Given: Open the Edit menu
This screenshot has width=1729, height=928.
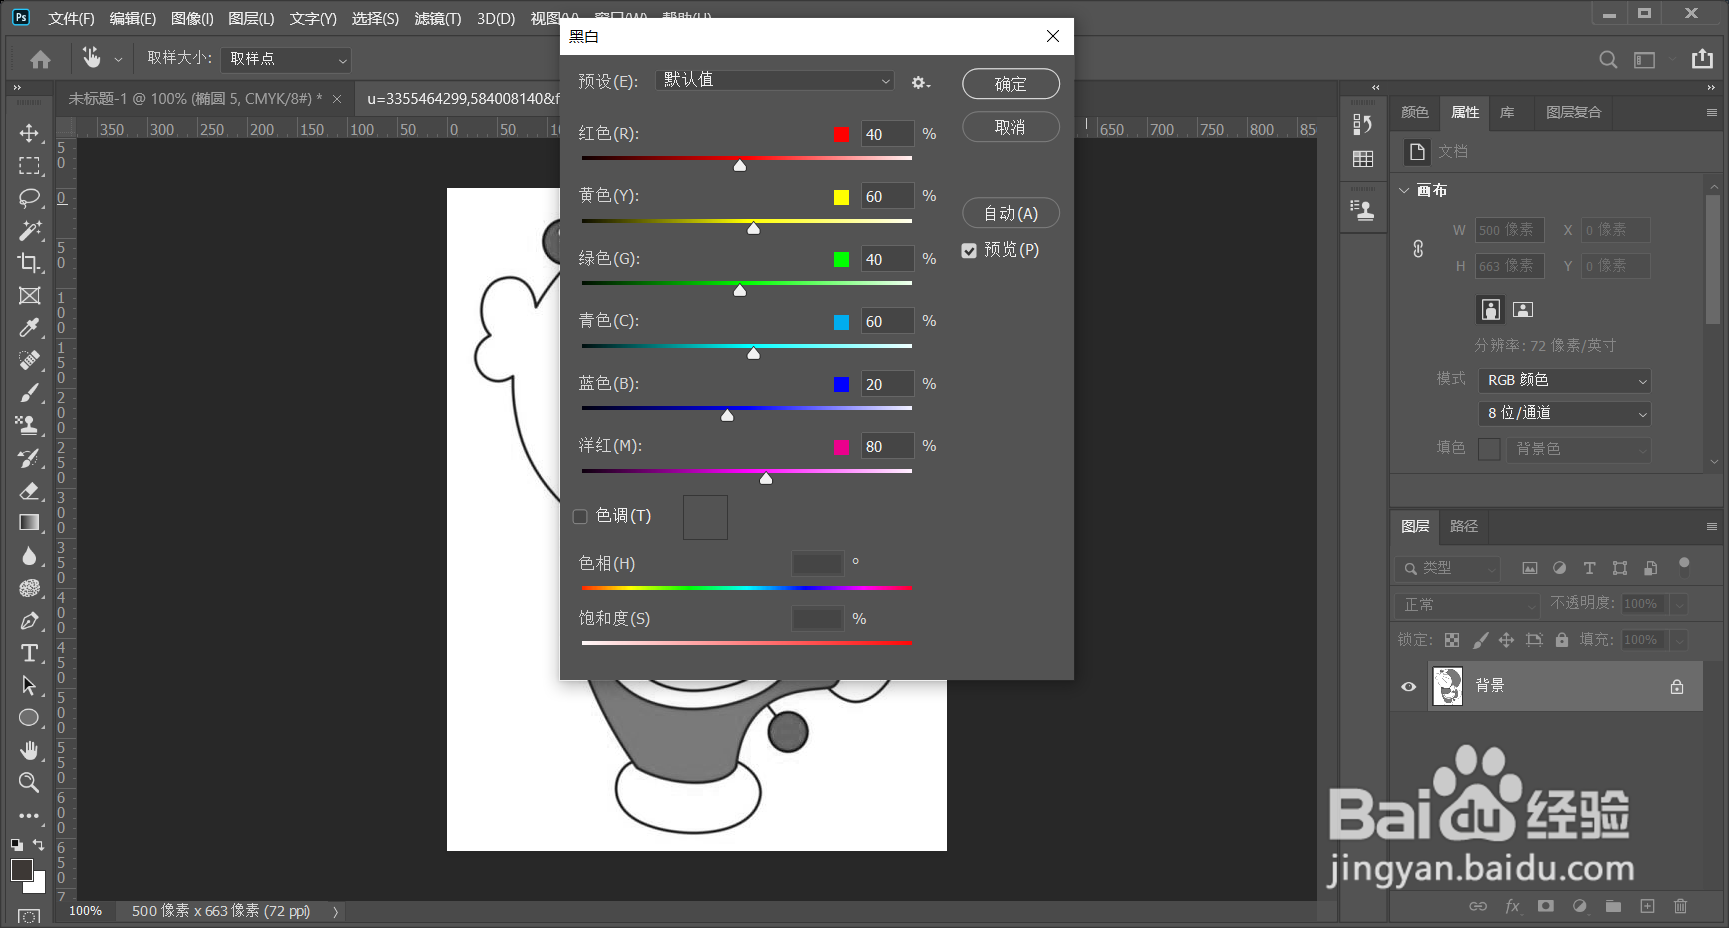Looking at the screenshot, I should tap(133, 19).
